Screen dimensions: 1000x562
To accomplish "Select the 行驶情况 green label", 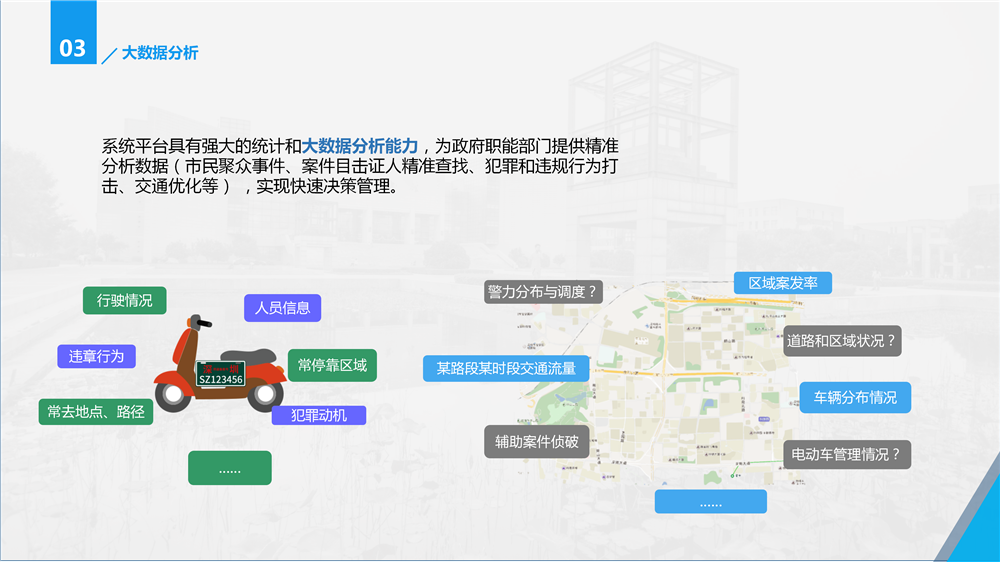I will click(x=124, y=300).
